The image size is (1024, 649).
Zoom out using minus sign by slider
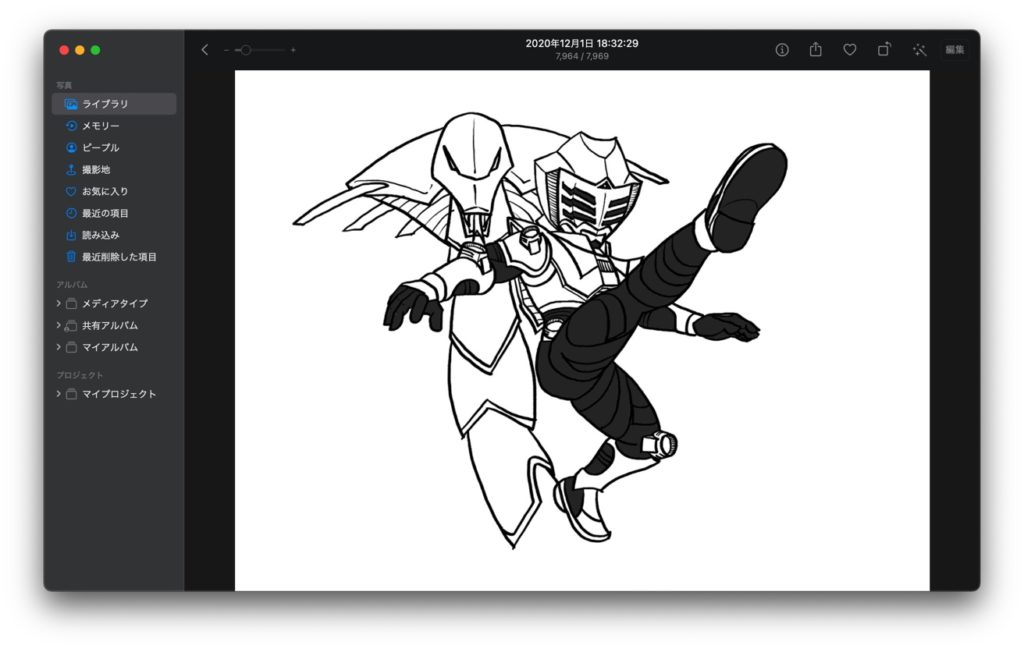(226, 50)
